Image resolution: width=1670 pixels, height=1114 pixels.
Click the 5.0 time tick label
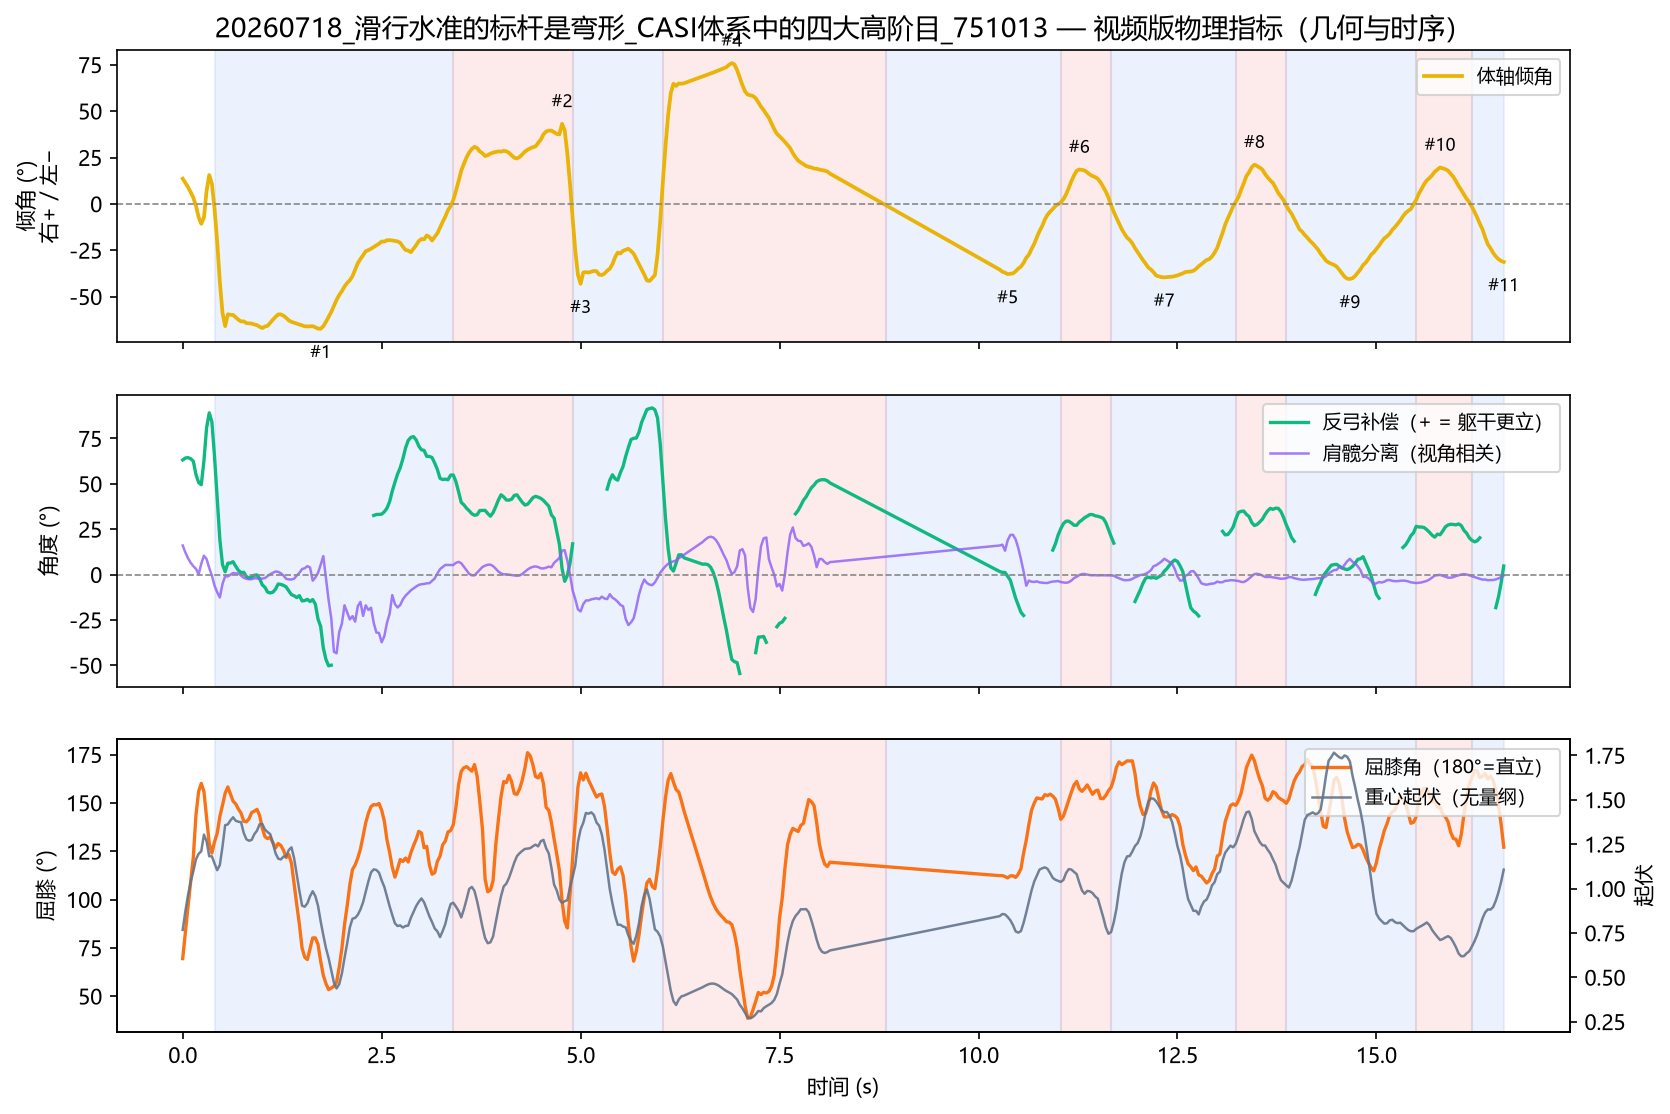[580, 1056]
